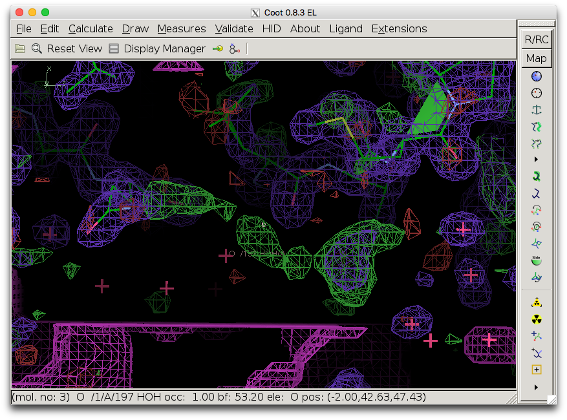Open the Ligand menu
This screenshot has height=420, width=567.
click(x=346, y=29)
